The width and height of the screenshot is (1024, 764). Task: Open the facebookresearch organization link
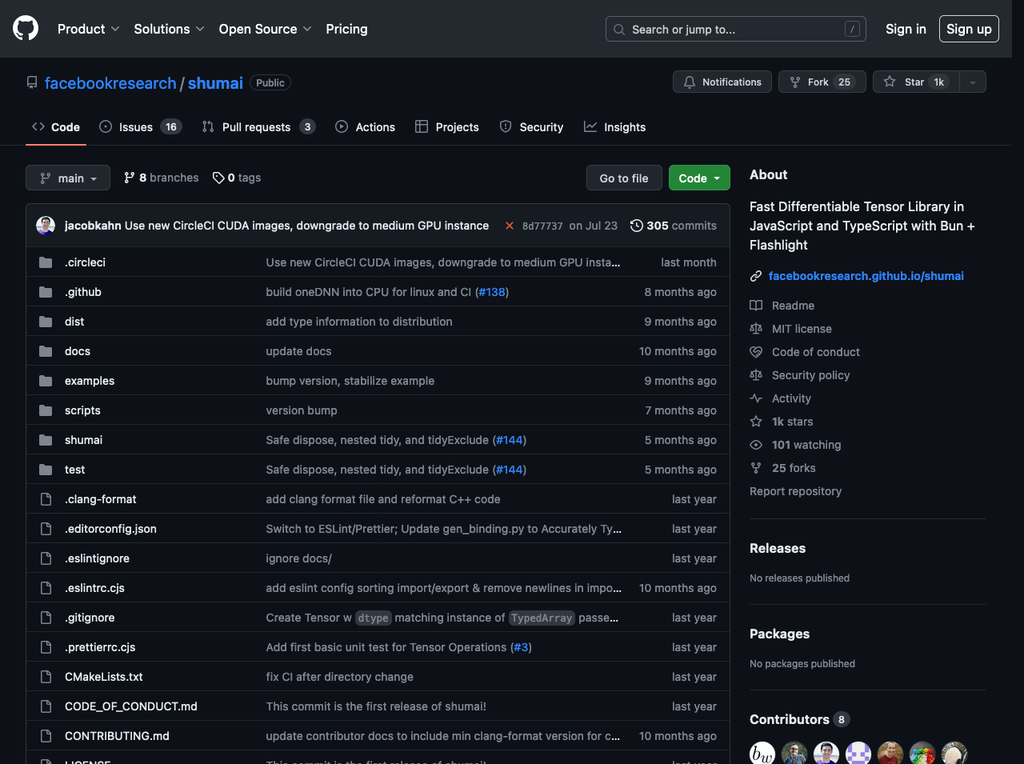(x=110, y=83)
